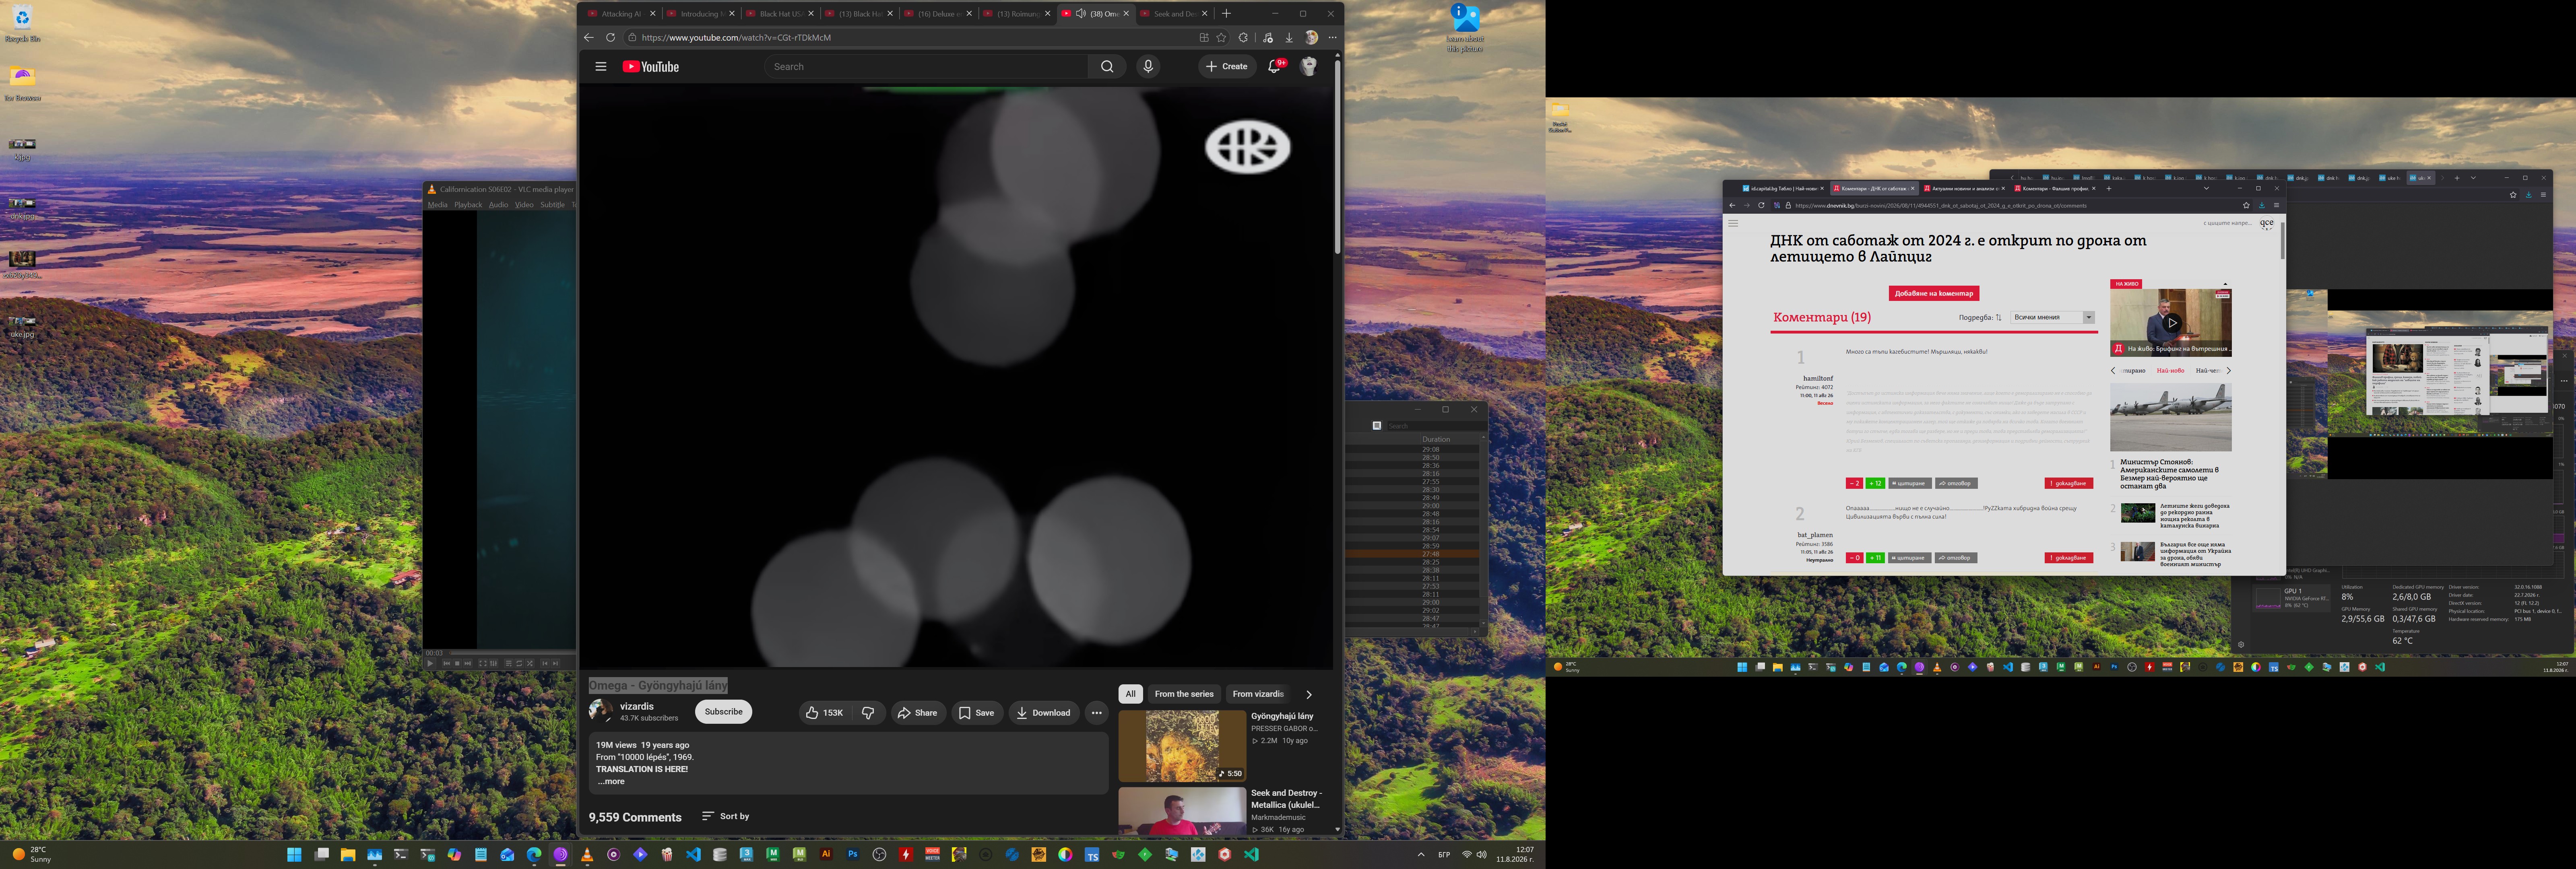2576x869 pixels.
Task: Click the browser profile picture in toolbar
Action: tap(1311, 38)
